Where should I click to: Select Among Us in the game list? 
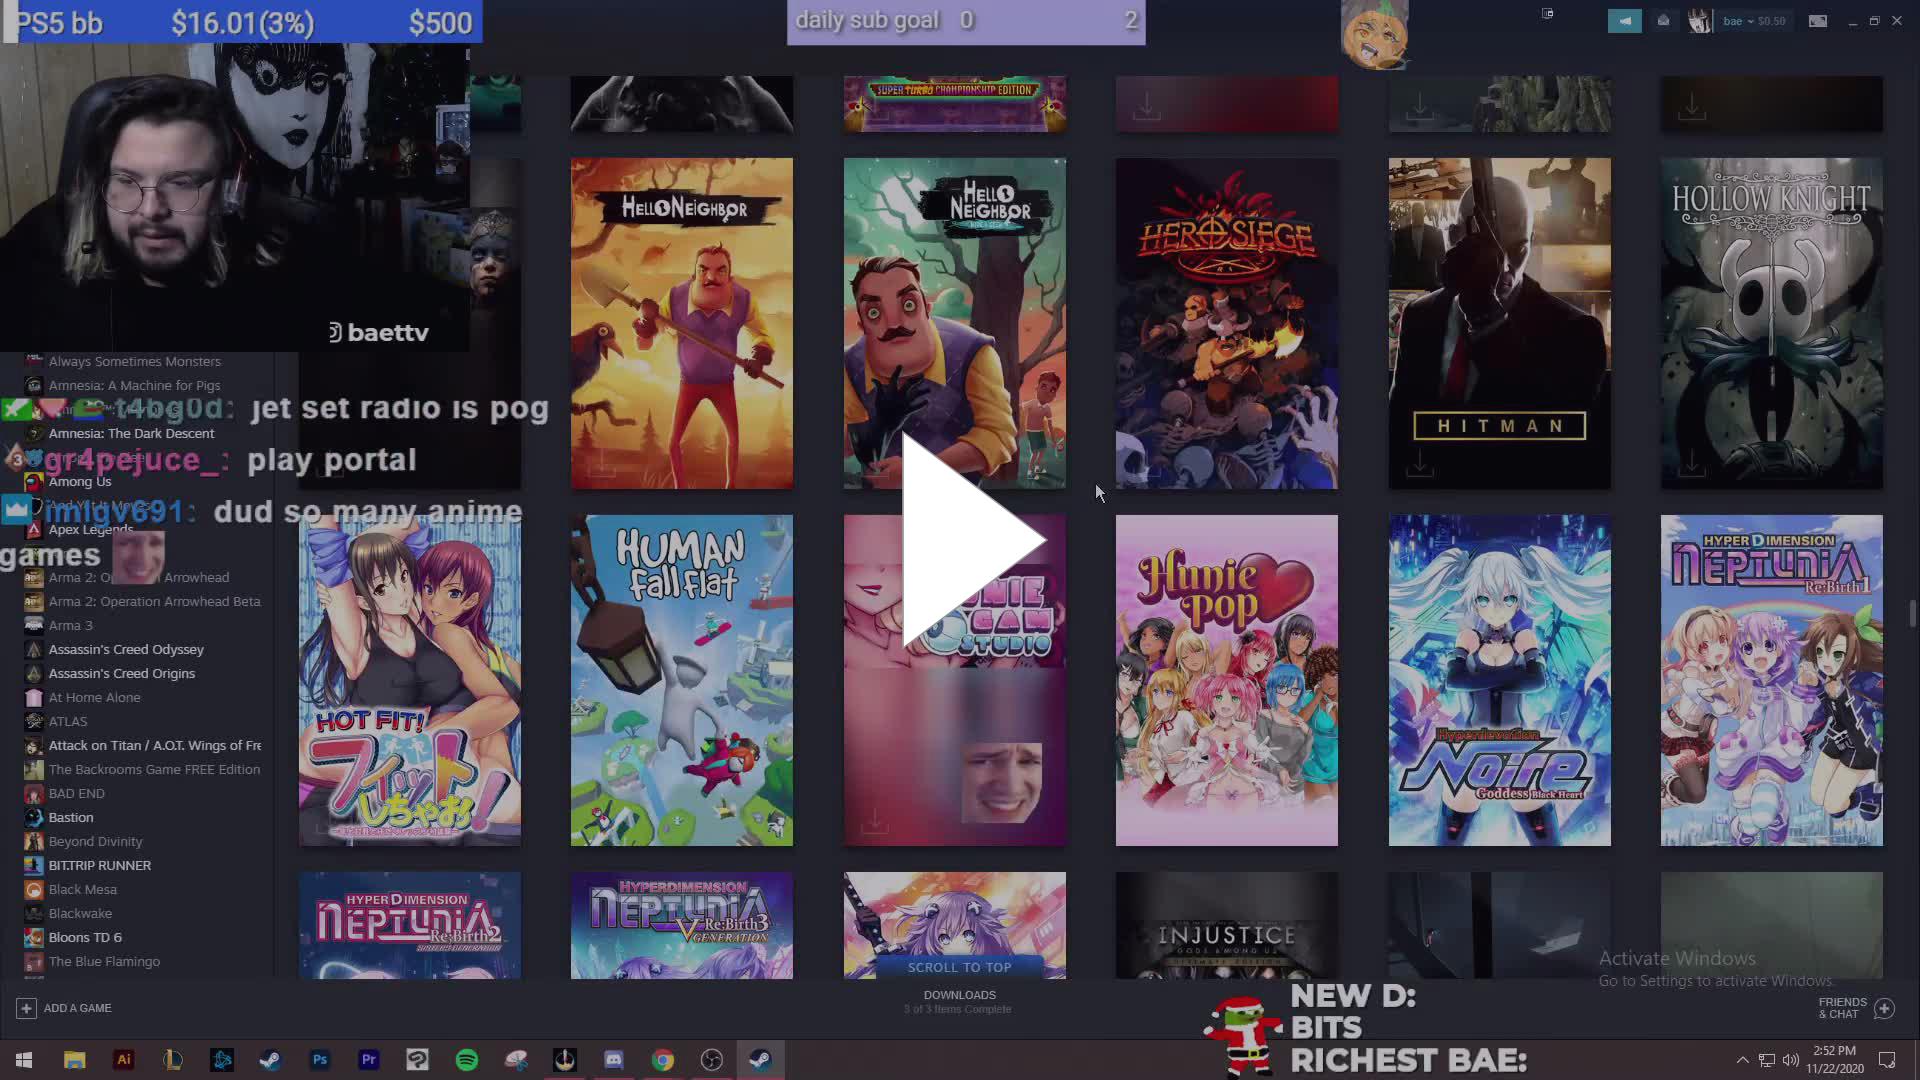point(78,481)
